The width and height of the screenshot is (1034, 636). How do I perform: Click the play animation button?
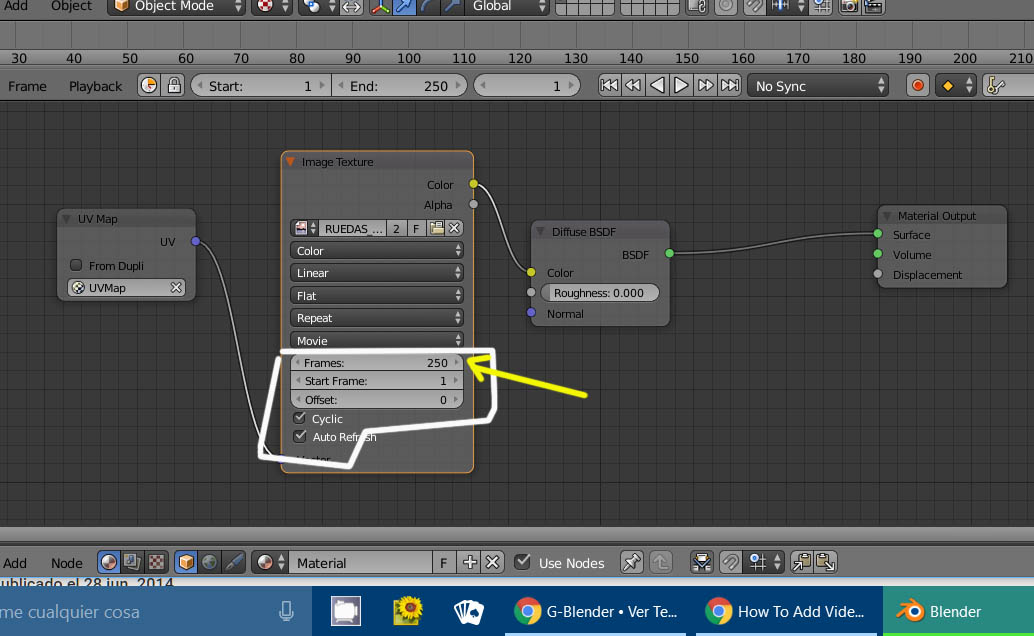681,86
